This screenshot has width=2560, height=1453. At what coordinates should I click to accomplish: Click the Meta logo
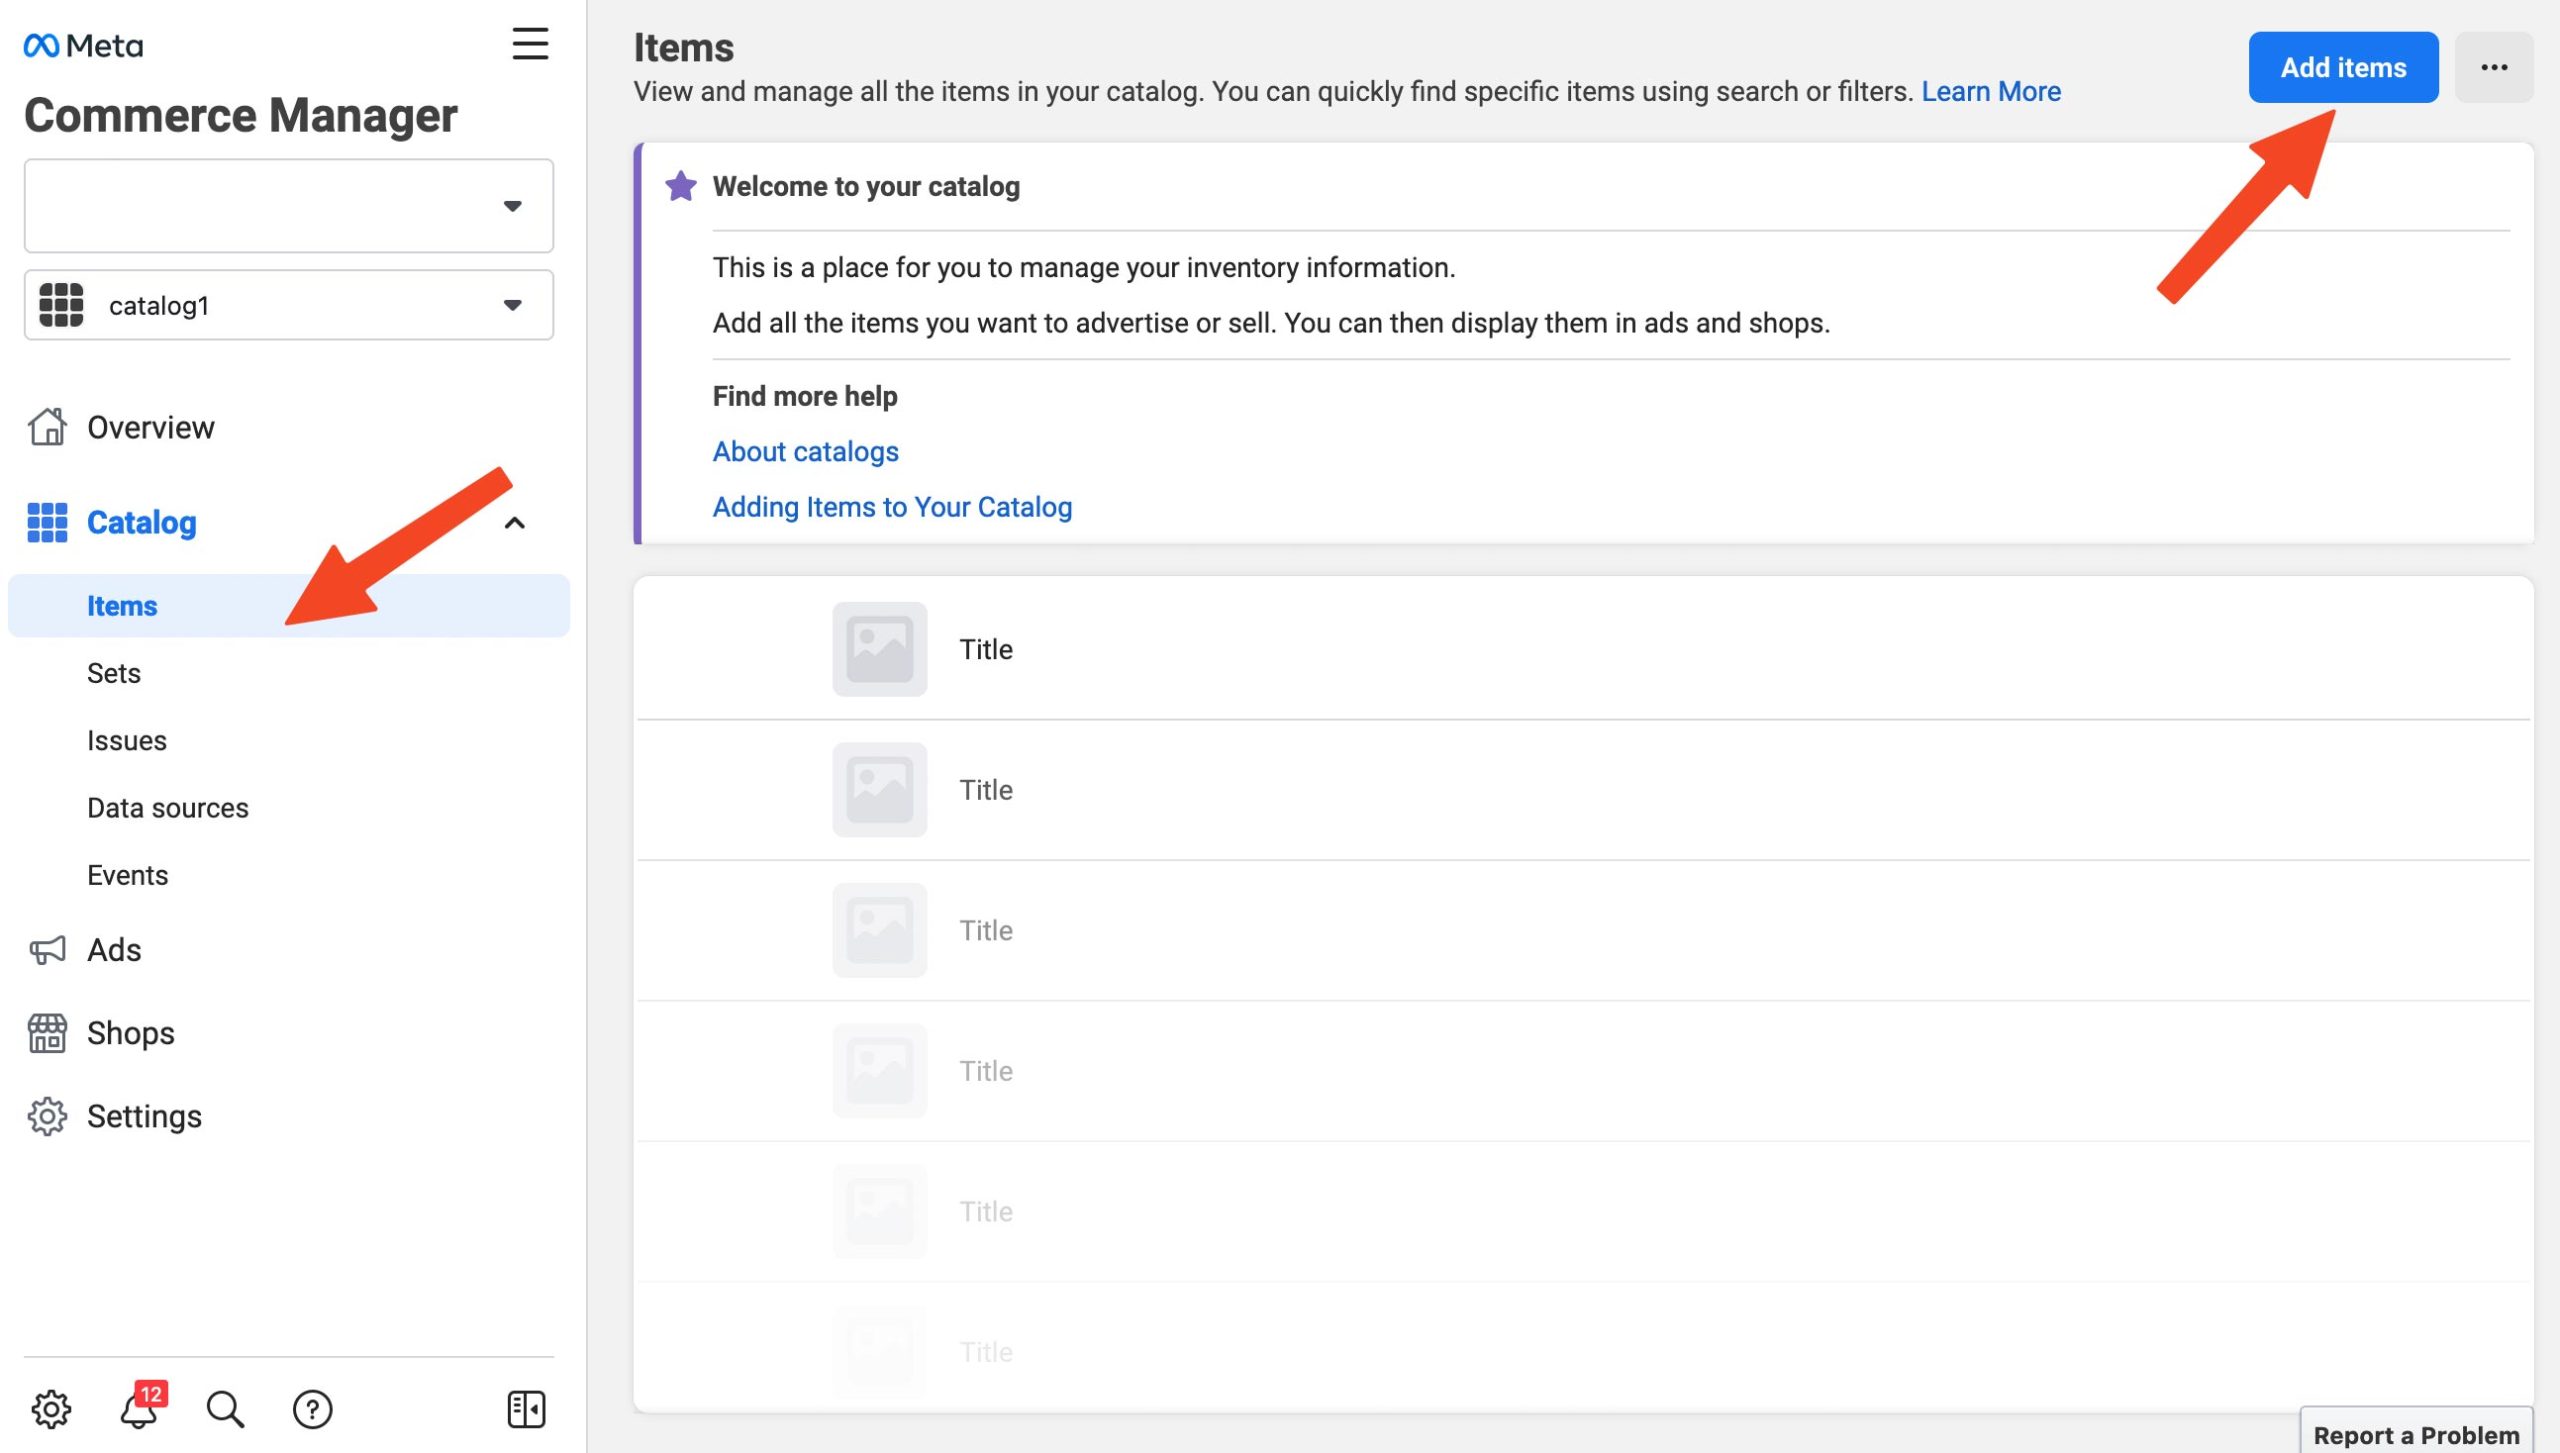pos(84,46)
